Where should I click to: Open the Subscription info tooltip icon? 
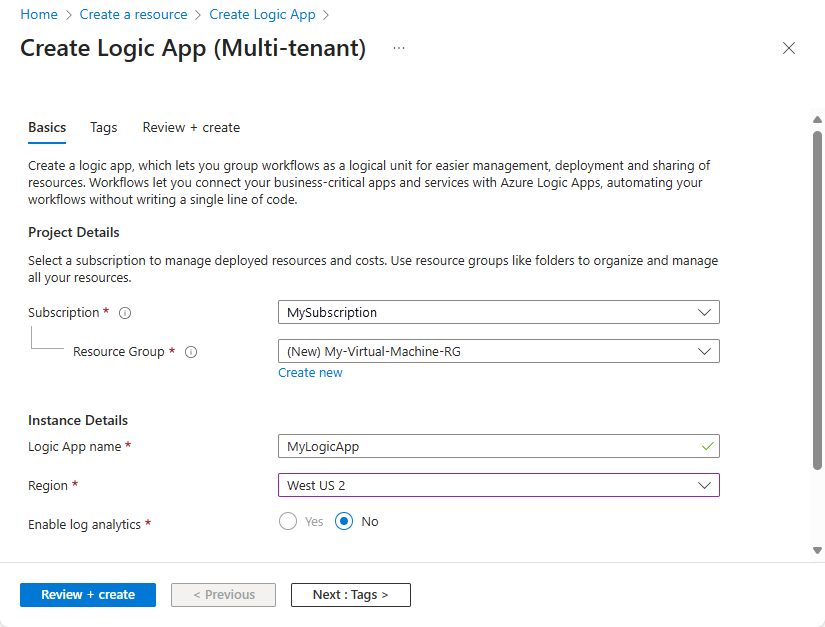click(x=124, y=312)
